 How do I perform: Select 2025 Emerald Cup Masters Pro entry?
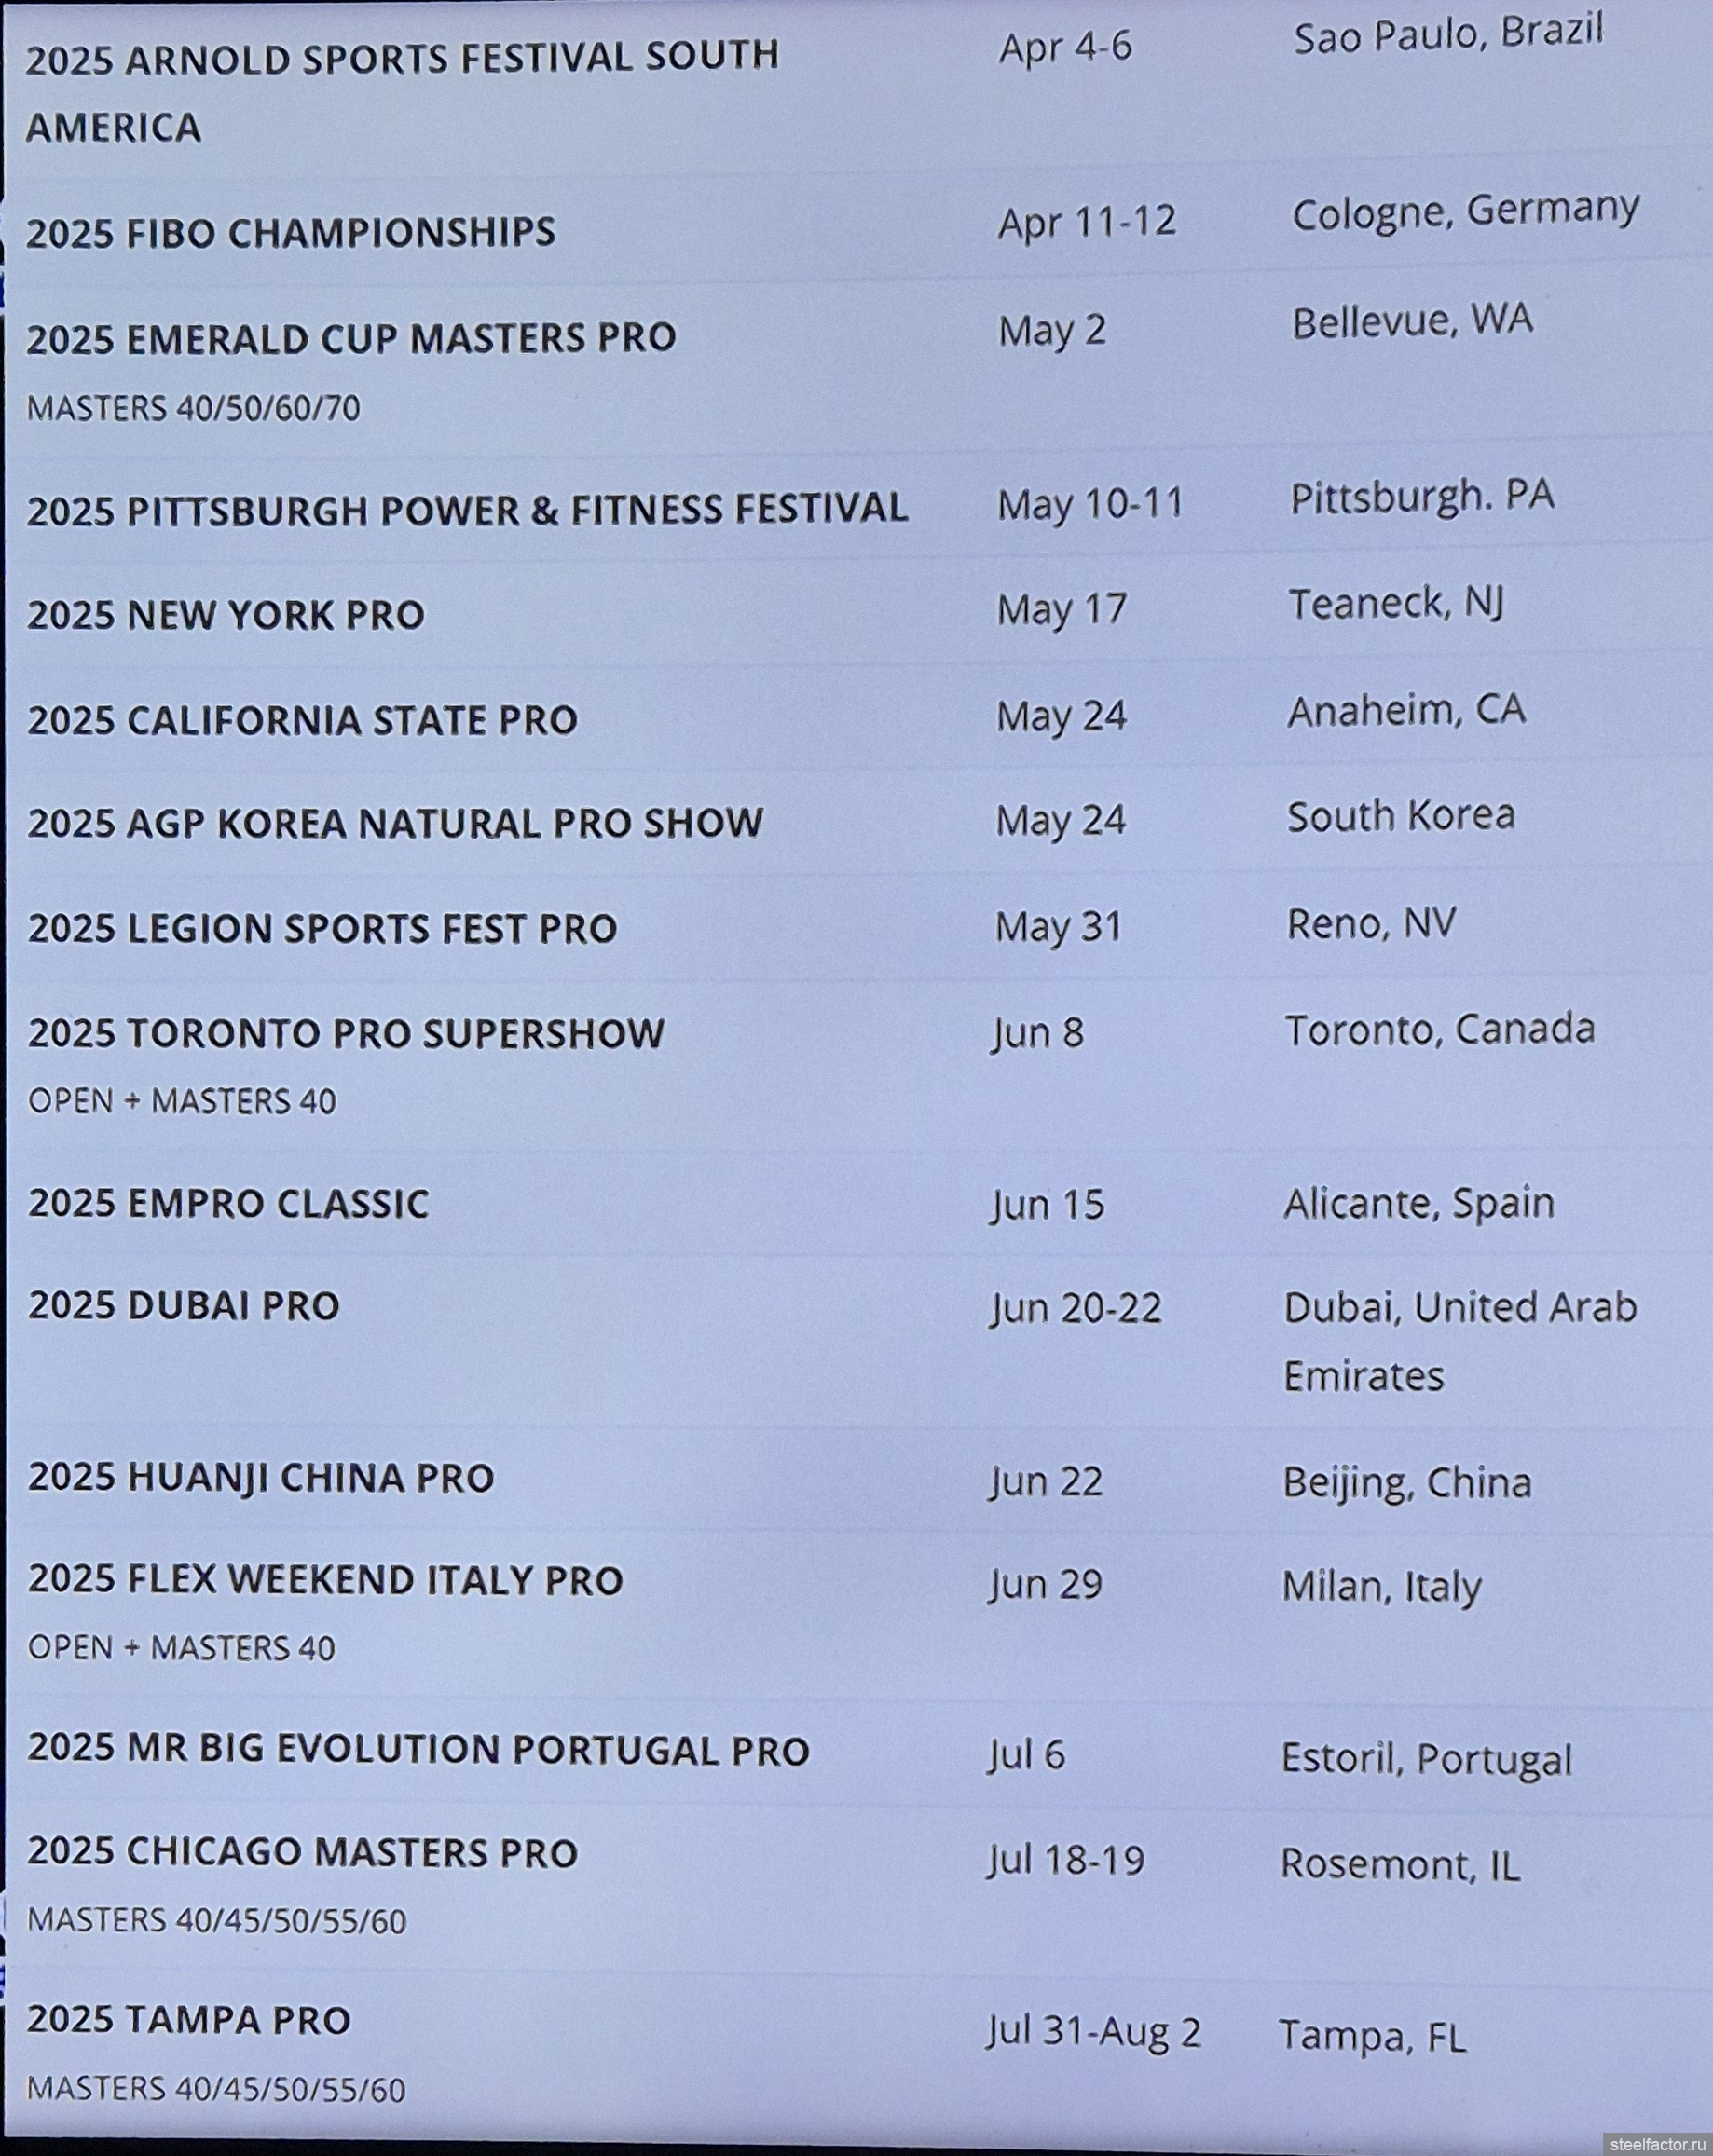[351, 338]
